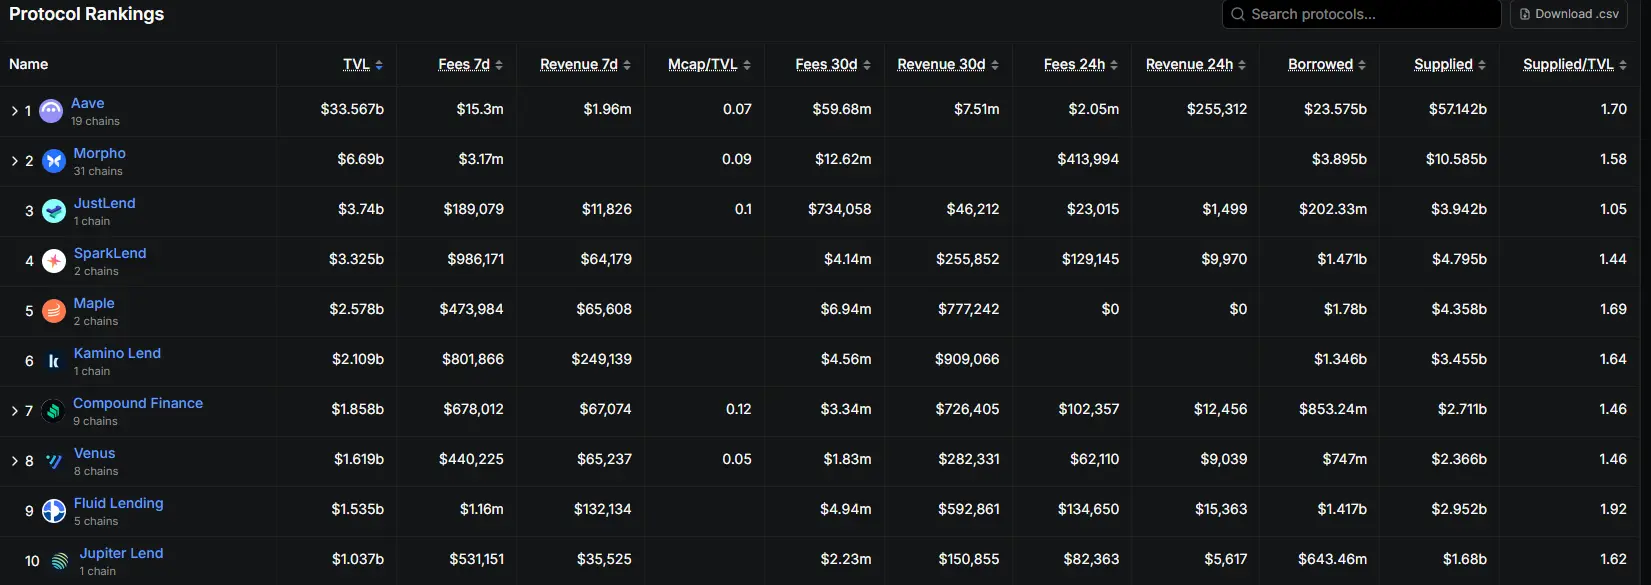Image resolution: width=1651 pixels, height=585 pixels.
Task: Click the Compound Finance logo icon
Action: [54, 411]
